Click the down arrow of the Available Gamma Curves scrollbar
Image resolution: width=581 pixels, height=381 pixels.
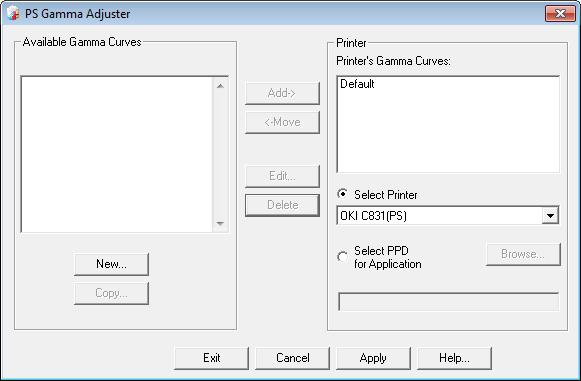click(220, 223)
